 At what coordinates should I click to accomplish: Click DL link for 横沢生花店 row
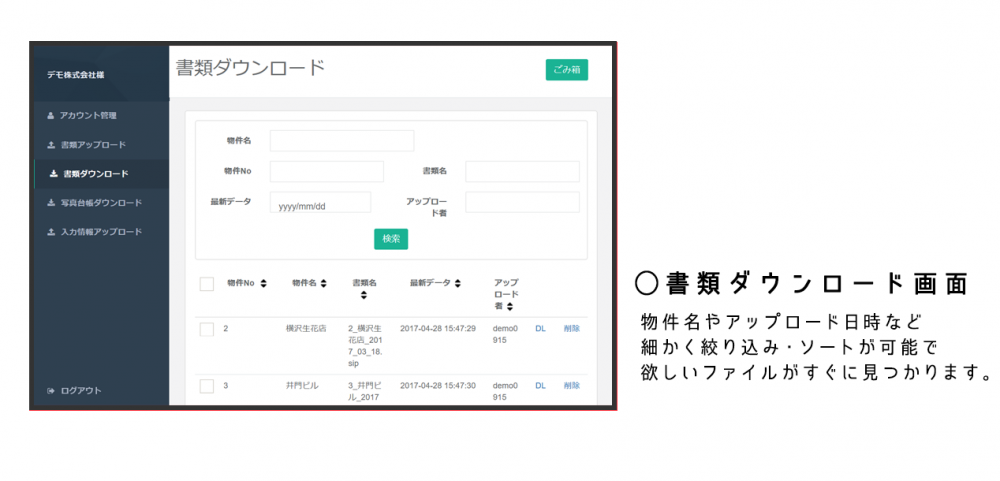(x=540, y=329)
